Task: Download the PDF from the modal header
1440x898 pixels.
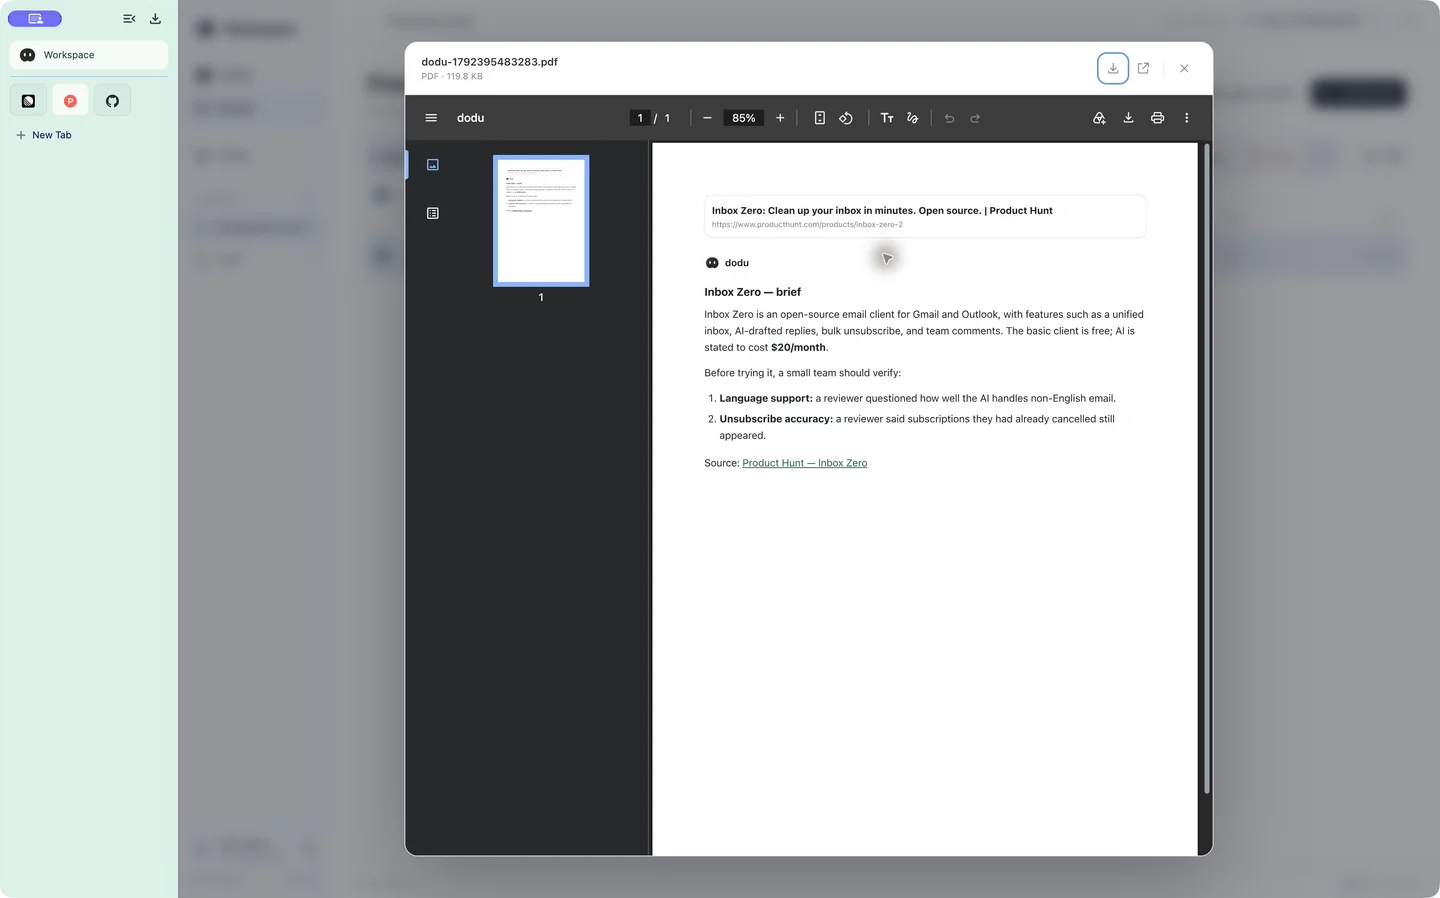Action: [x=1113, y=68]
